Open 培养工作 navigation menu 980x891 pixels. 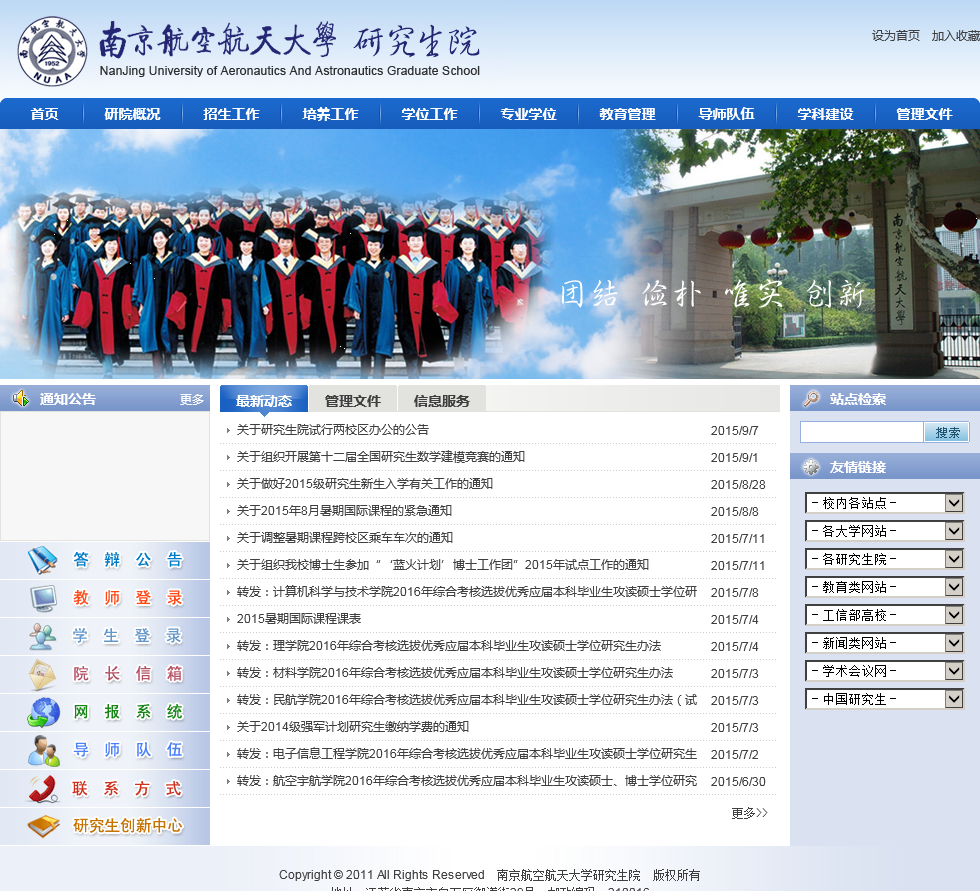[330, 114]
